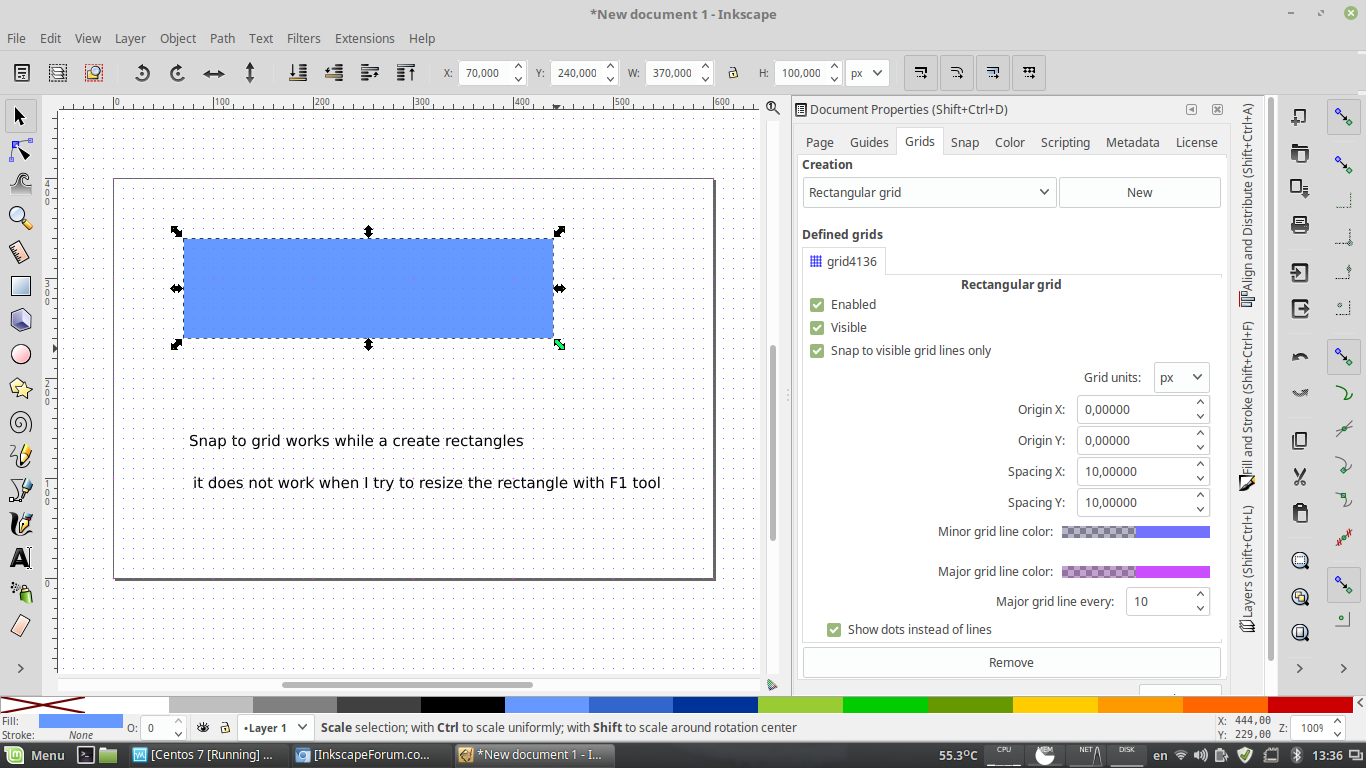Click the Major grid line color swatch
The height and width of the screenshot is (768, 1366).
pyautogui.click(x=1135, y=572)
